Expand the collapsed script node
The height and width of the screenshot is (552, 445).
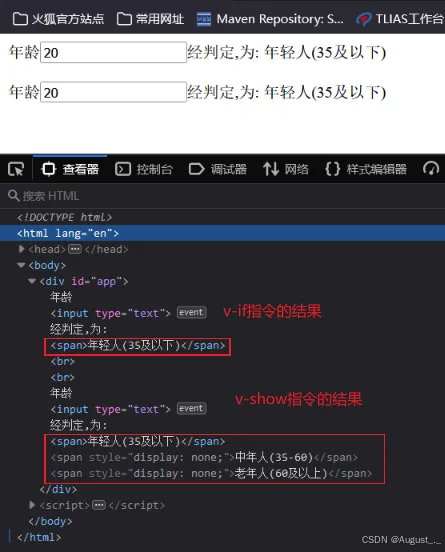pyautogui.click(x=32, y=505)
